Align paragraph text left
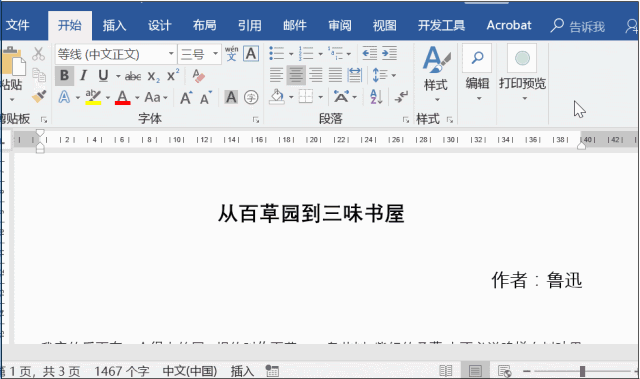Screen dimensions: 640x379 coord(276,75)
